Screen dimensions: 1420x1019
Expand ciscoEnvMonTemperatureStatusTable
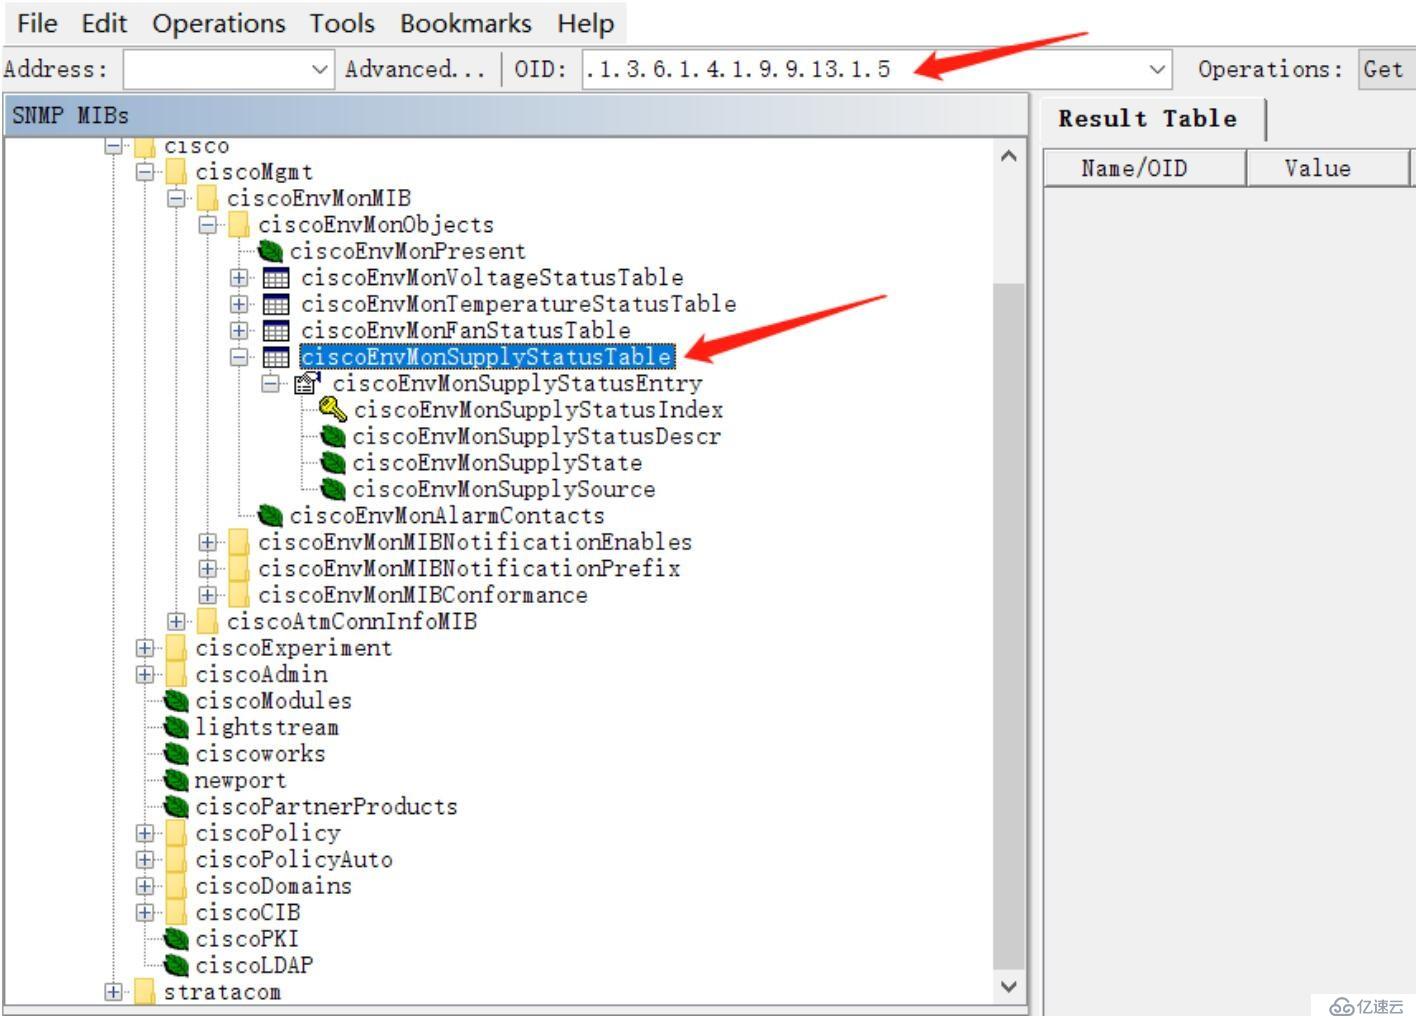[x=239, y=304]
